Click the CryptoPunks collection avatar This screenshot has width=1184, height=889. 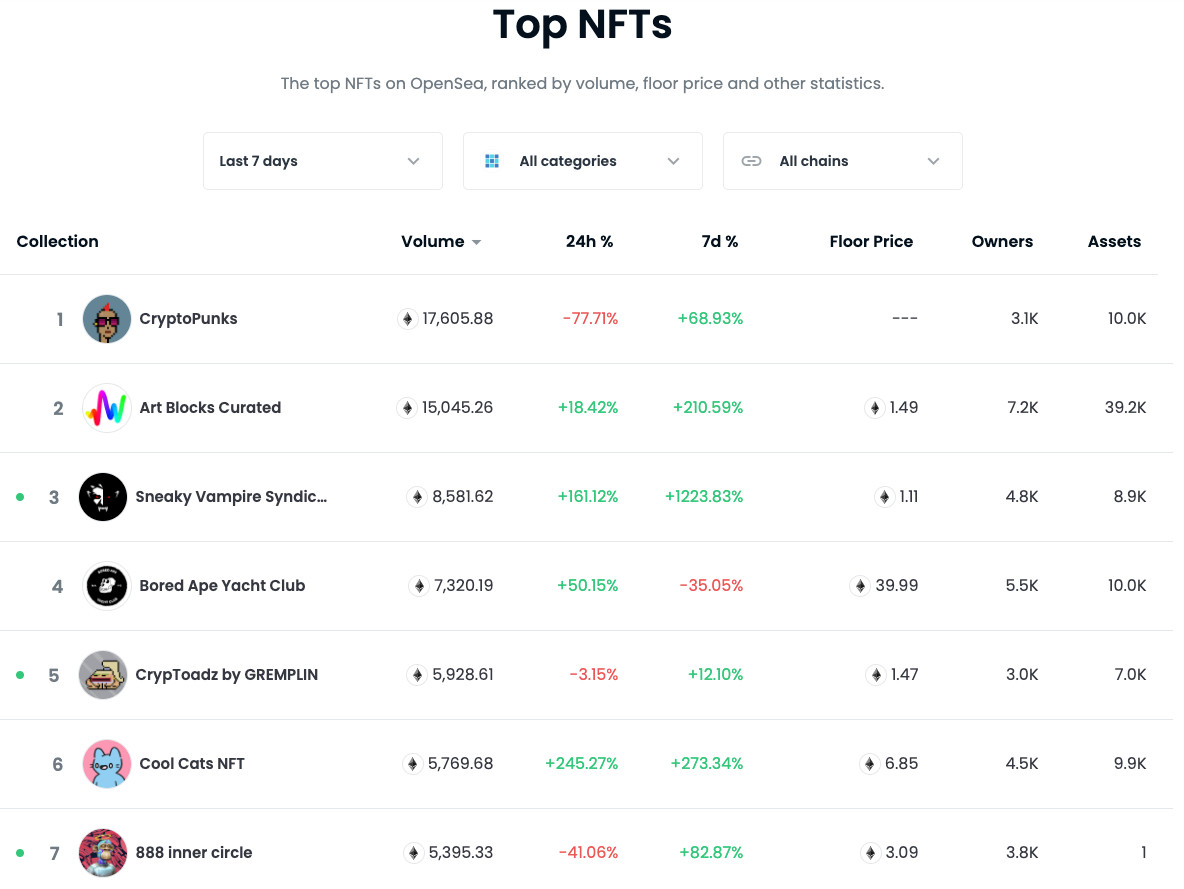pos(106,319)
